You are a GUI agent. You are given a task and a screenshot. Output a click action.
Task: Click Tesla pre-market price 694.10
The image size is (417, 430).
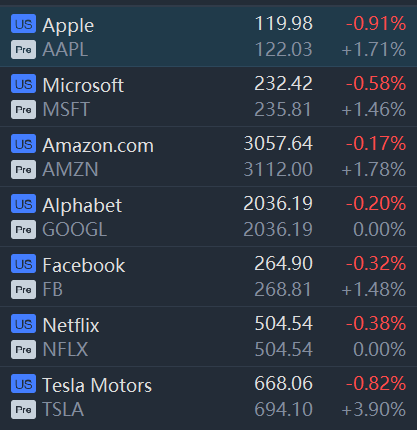click(284, 409)
